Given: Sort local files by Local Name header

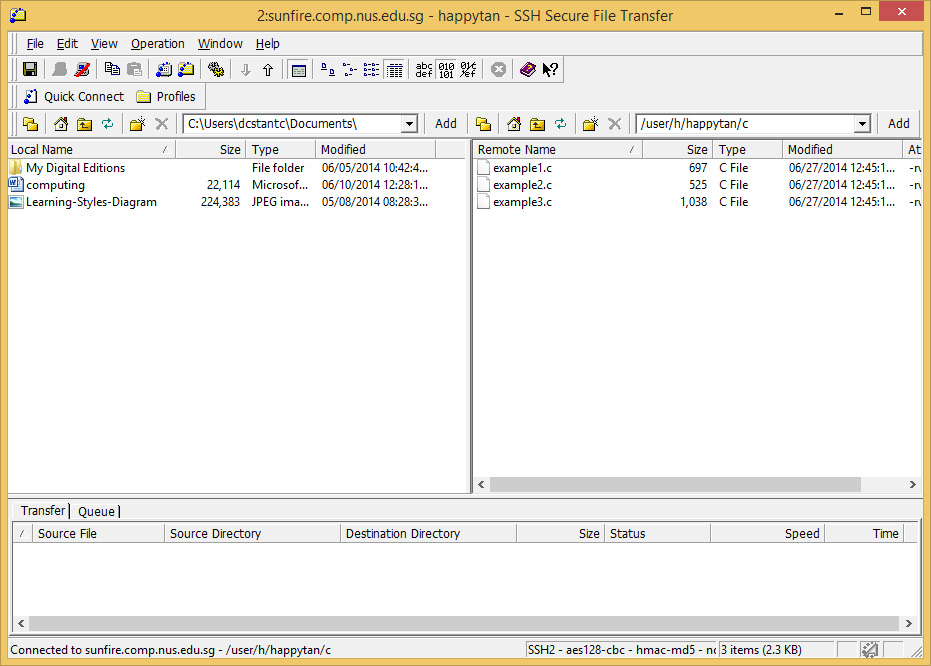Looking at the screenshot, I should [x=91, y=150].
